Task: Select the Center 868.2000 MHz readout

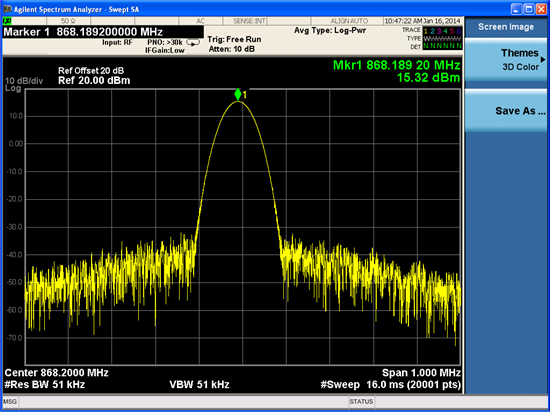Action: pyautogui.click(x=56, y=373)
